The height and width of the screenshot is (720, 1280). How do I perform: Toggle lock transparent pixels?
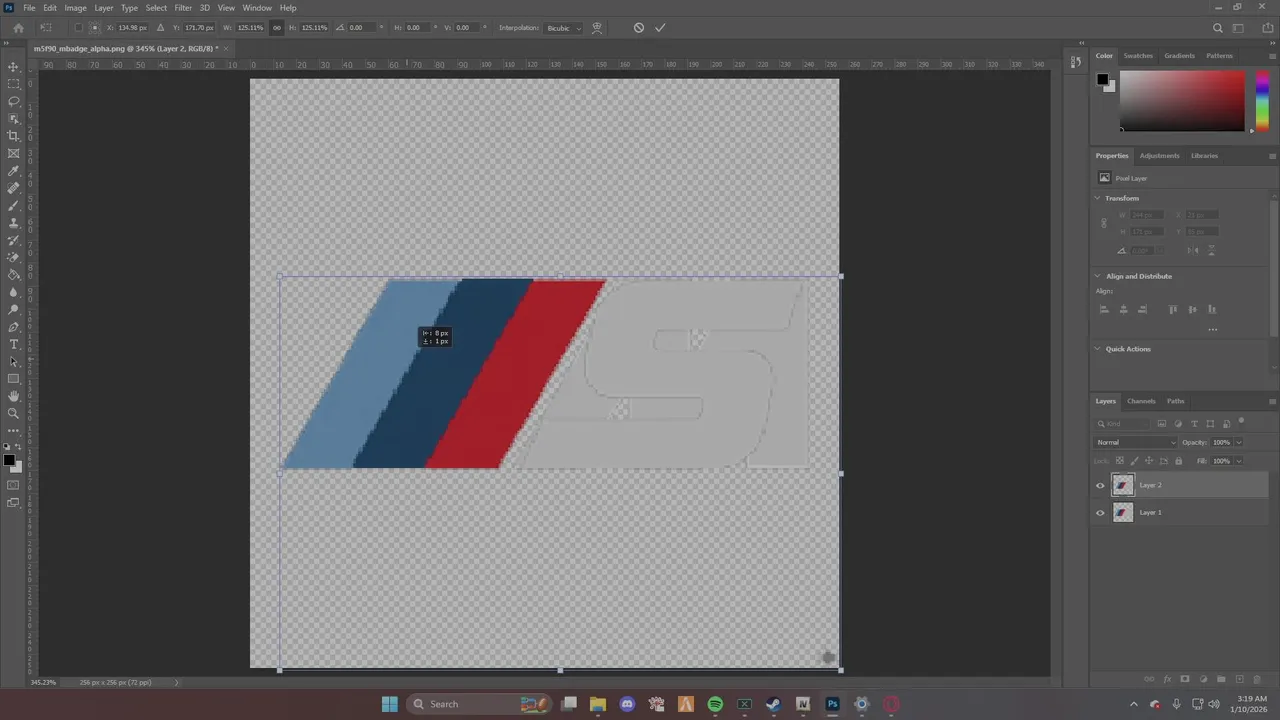1120,461
